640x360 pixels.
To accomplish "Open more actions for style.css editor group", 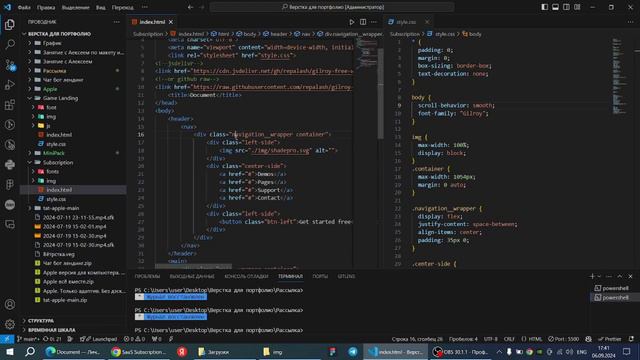I will tap(631, 22).
